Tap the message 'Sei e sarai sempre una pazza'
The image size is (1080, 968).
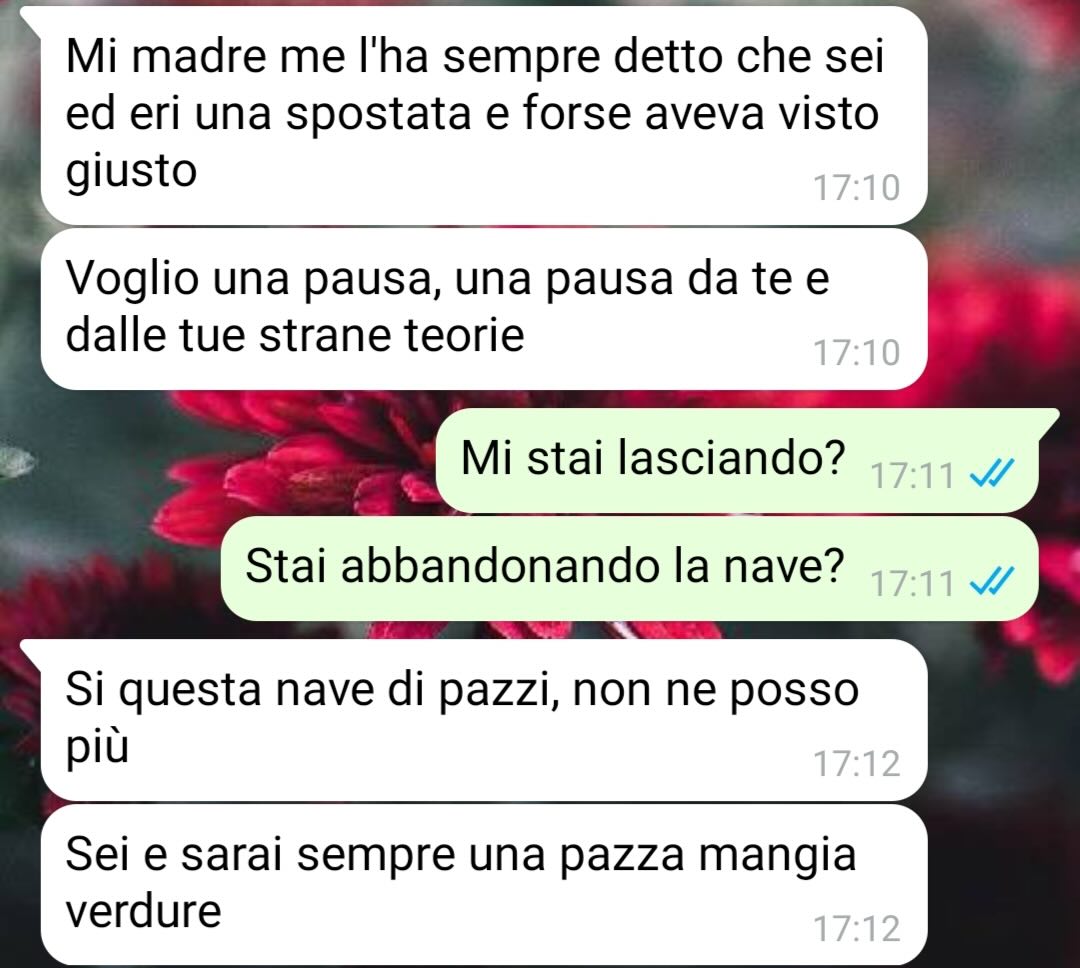click(484, 885)
